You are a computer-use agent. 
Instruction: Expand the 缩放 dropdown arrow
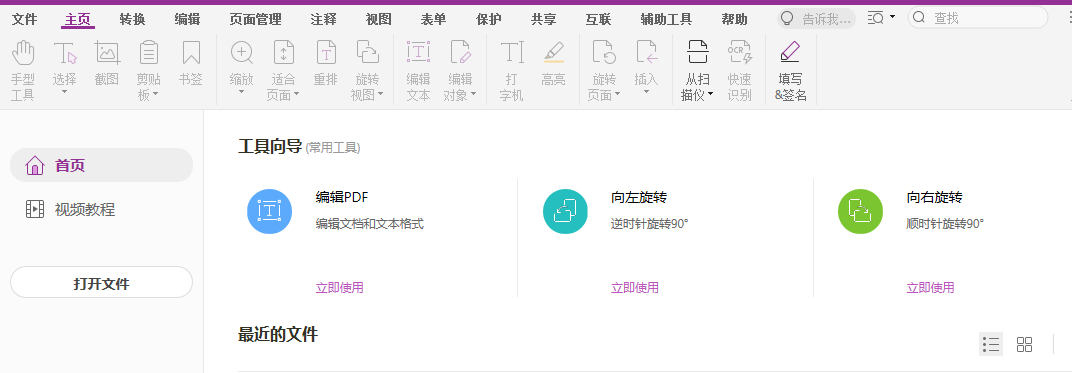pos(241,92)
